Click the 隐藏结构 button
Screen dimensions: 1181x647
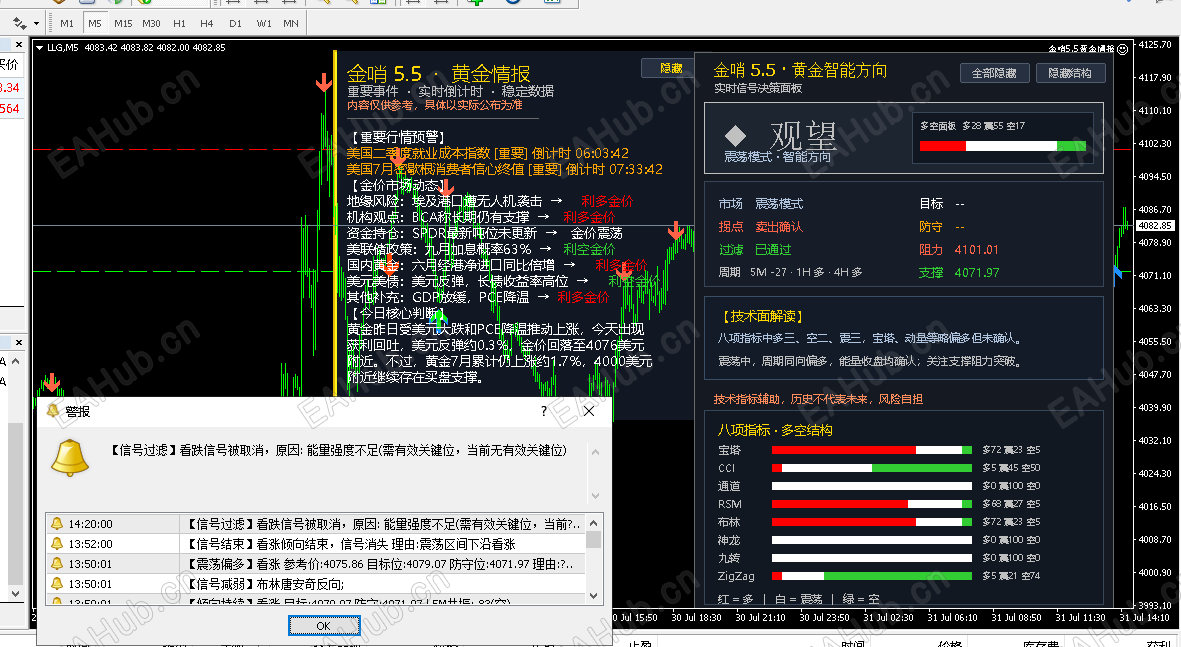coord(1070,73)
